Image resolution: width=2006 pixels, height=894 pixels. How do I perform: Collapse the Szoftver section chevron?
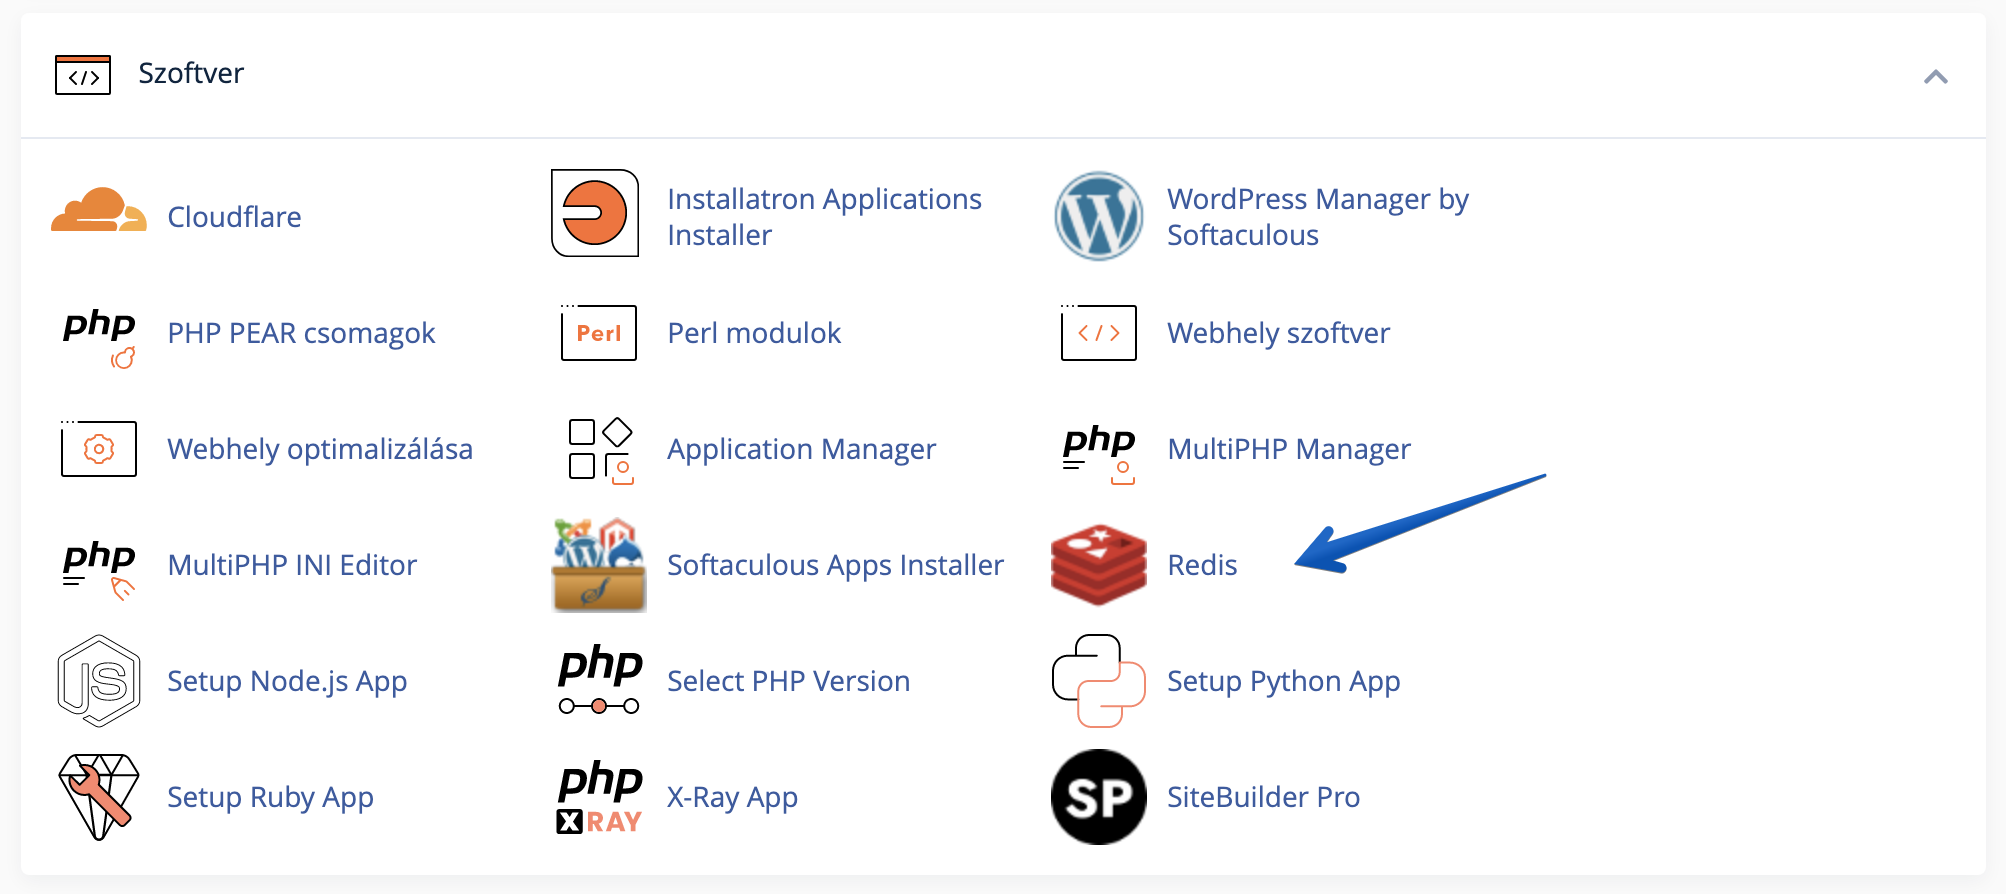coord(1936,77)
